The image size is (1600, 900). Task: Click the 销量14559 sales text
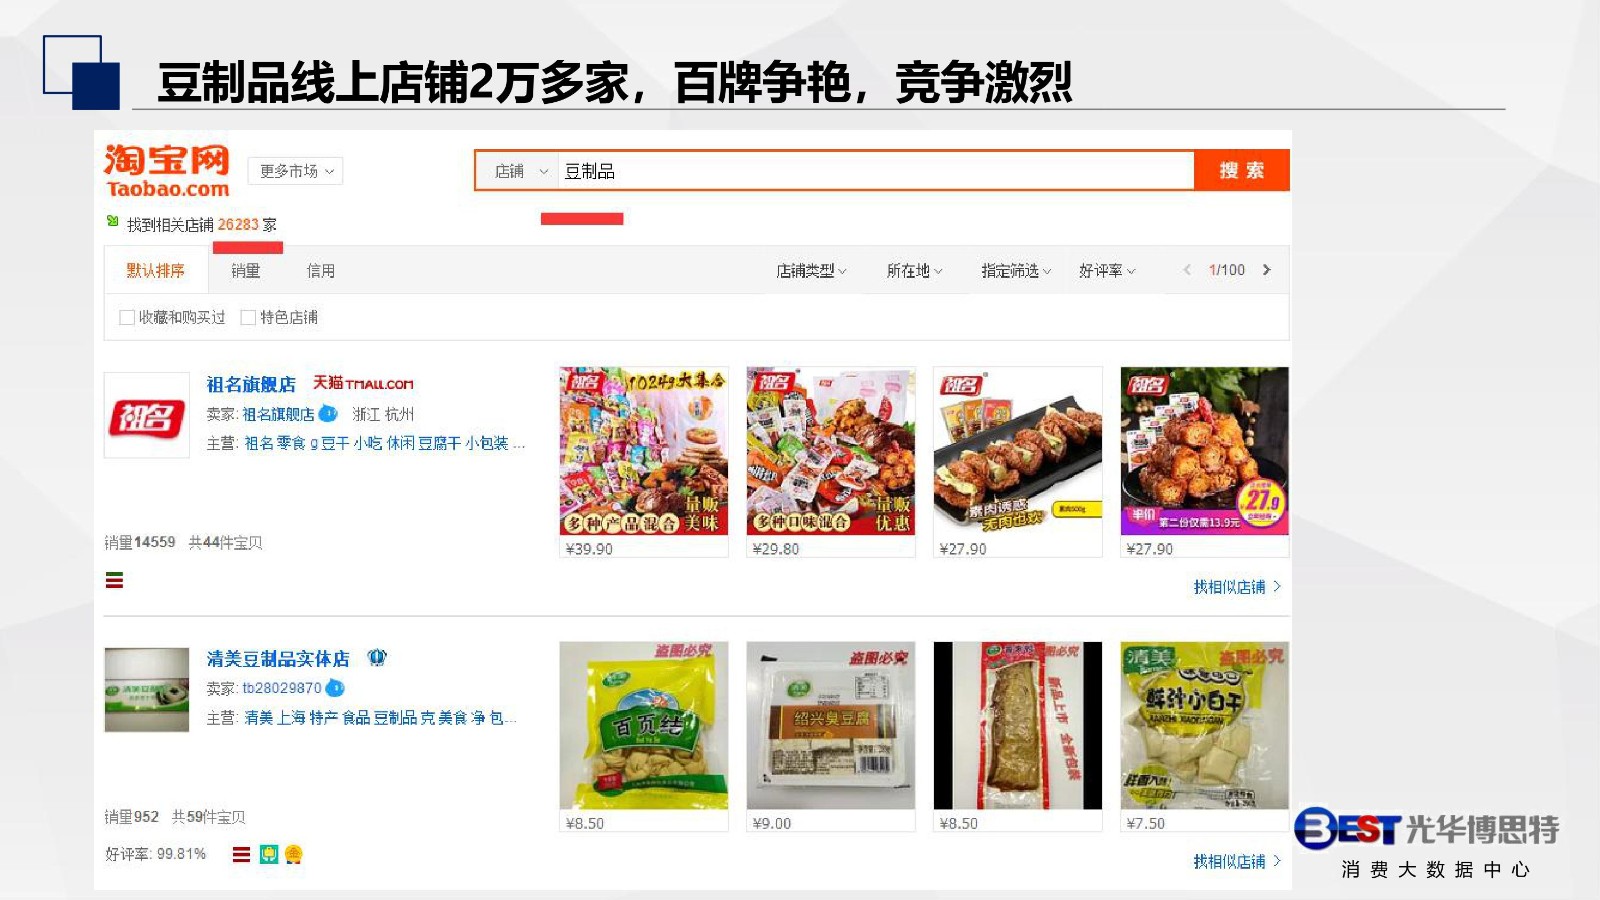click(140, 542)
